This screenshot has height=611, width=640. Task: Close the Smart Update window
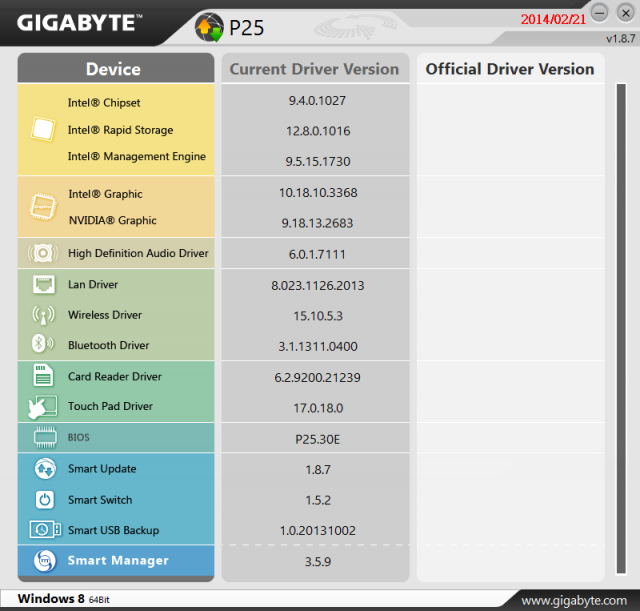(x=625, y=13)
